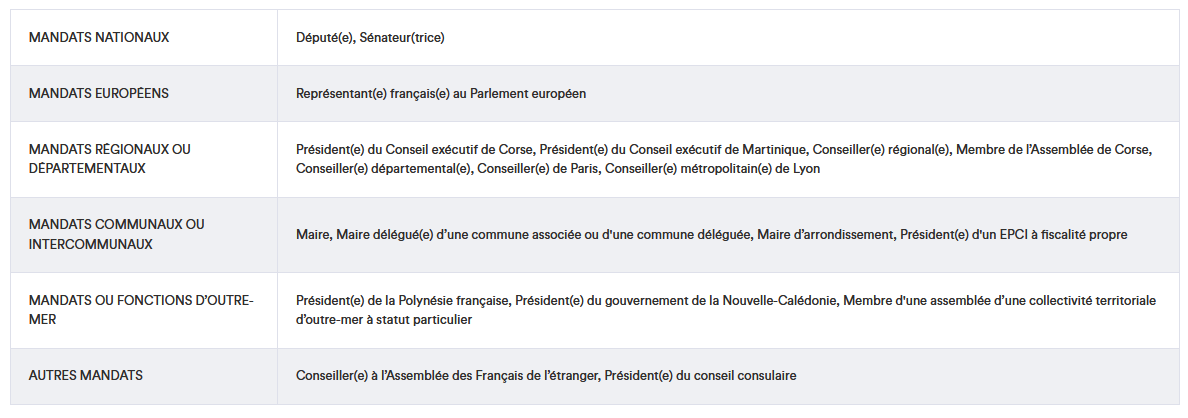1188x418 pixels.
Task: Click Représentant(e) français(e) au Parlement européen text
Action: 441,94
